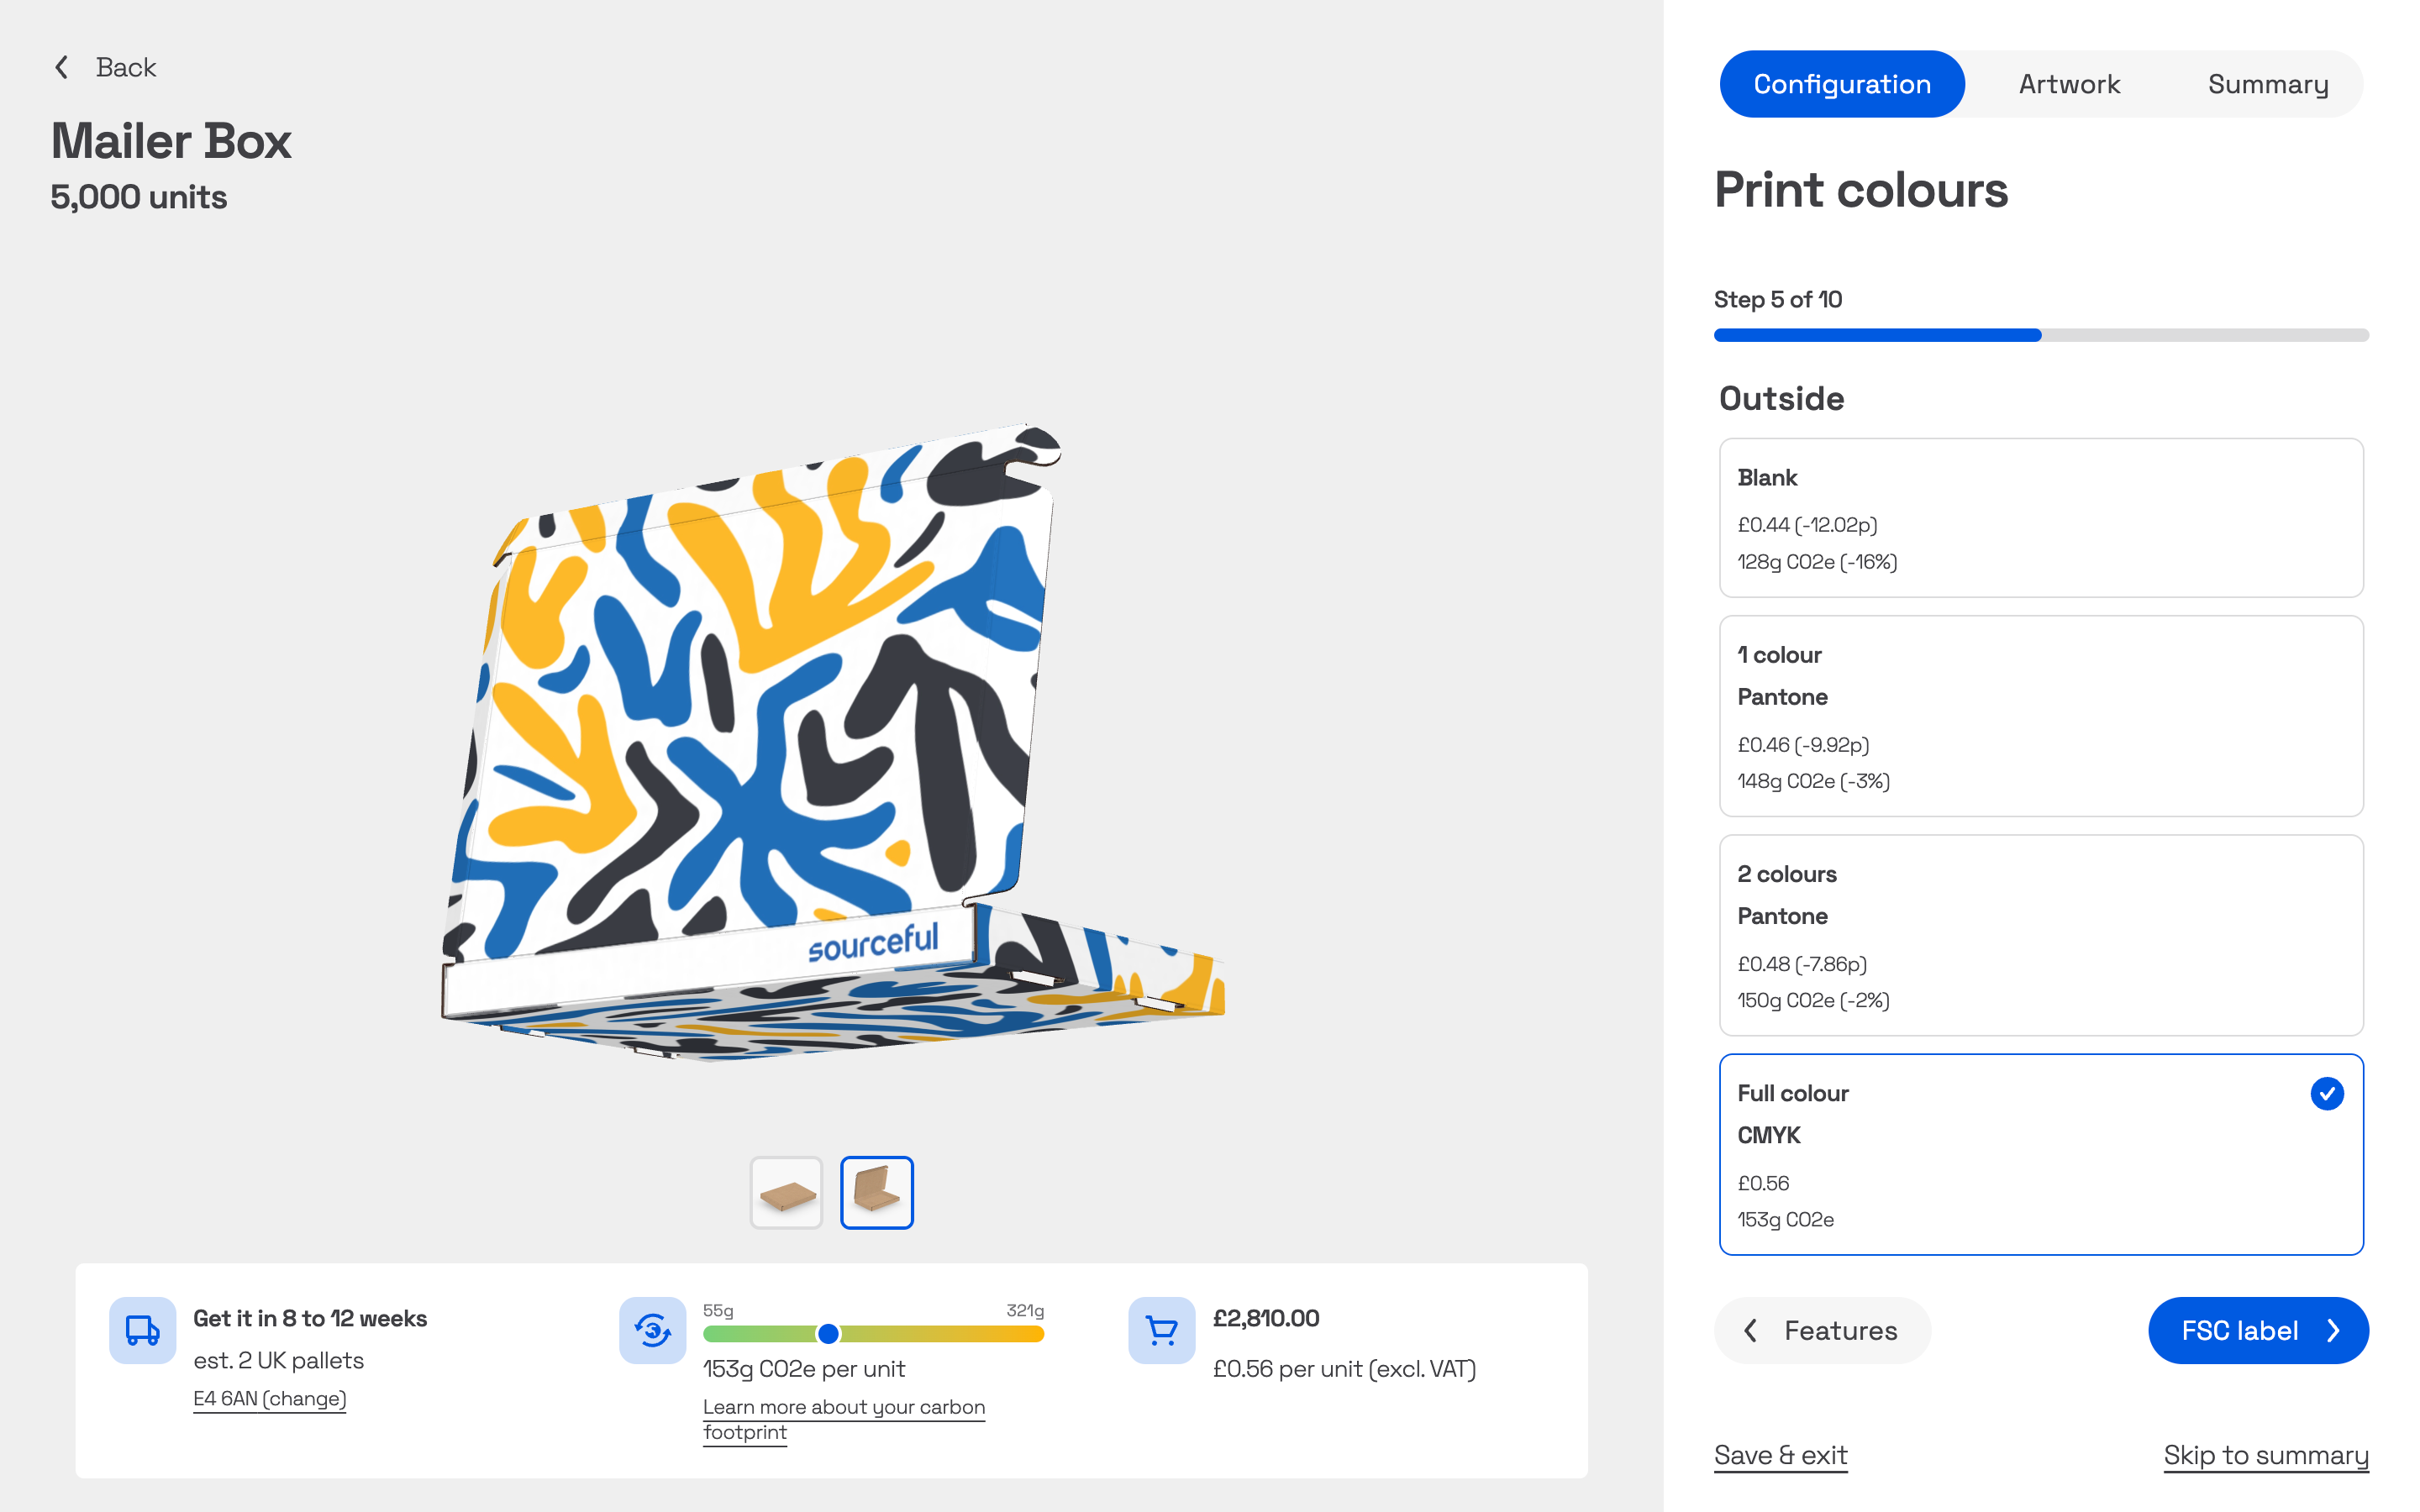The image size is (2420, 1512).
Task: Open Learn more about your carbon footprint
Action: pyautogui.click(x=843, y=1419)
